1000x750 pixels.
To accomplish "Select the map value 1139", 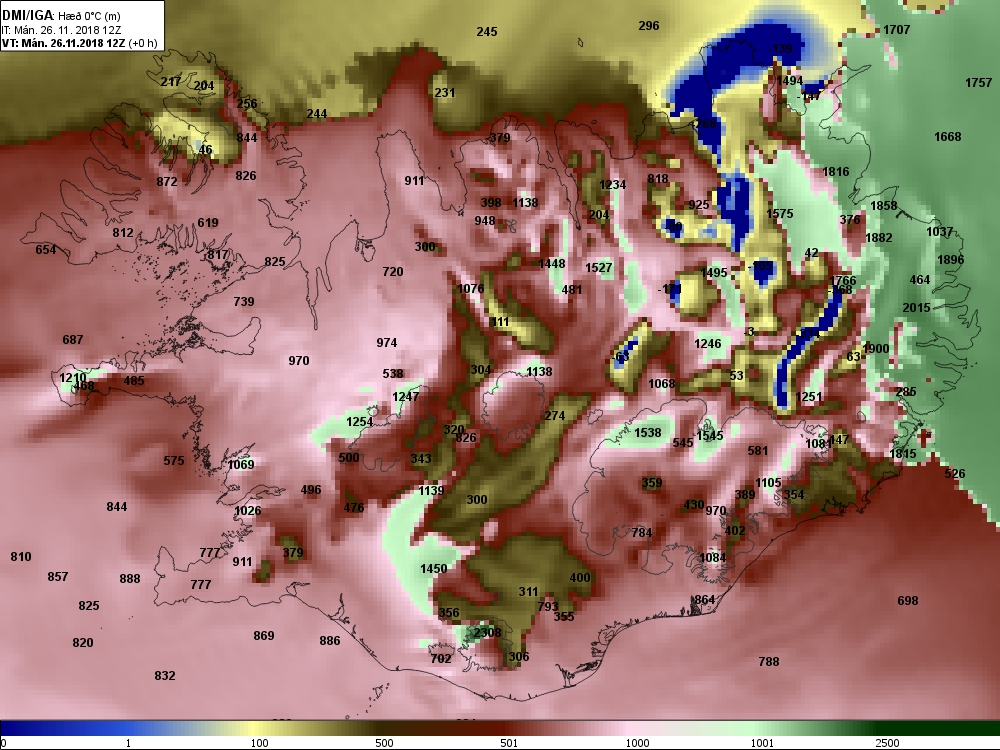I will (x=431, y=490).
